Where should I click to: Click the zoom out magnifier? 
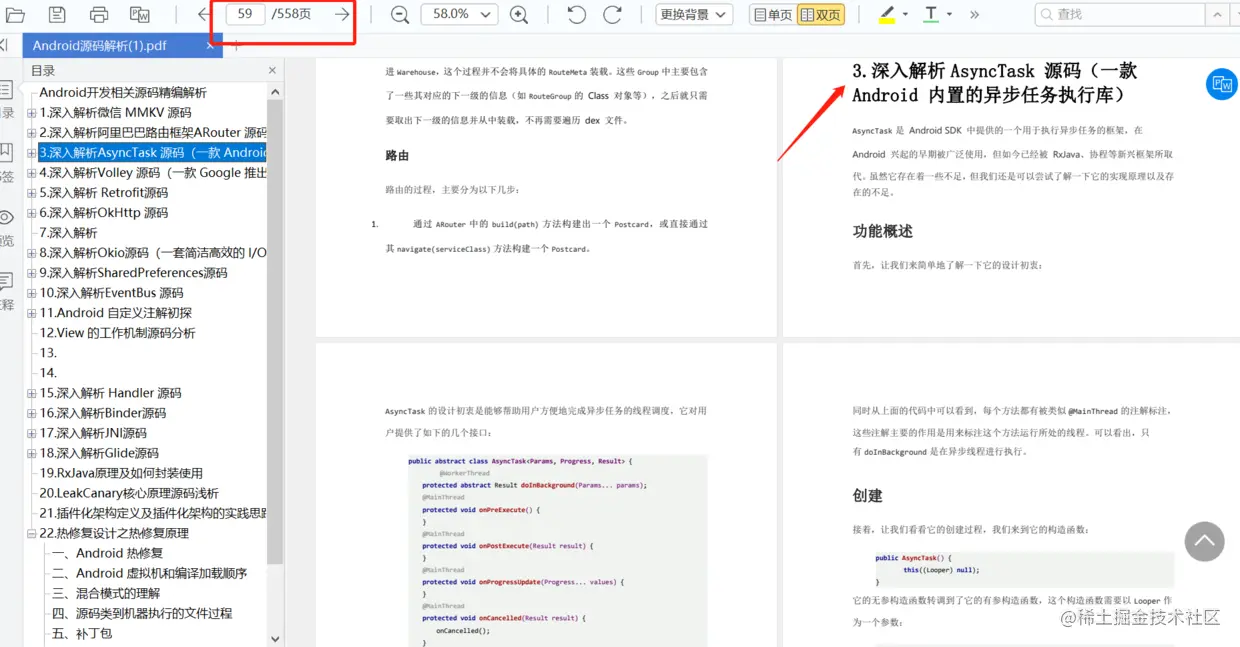click(x=399, y=14)
